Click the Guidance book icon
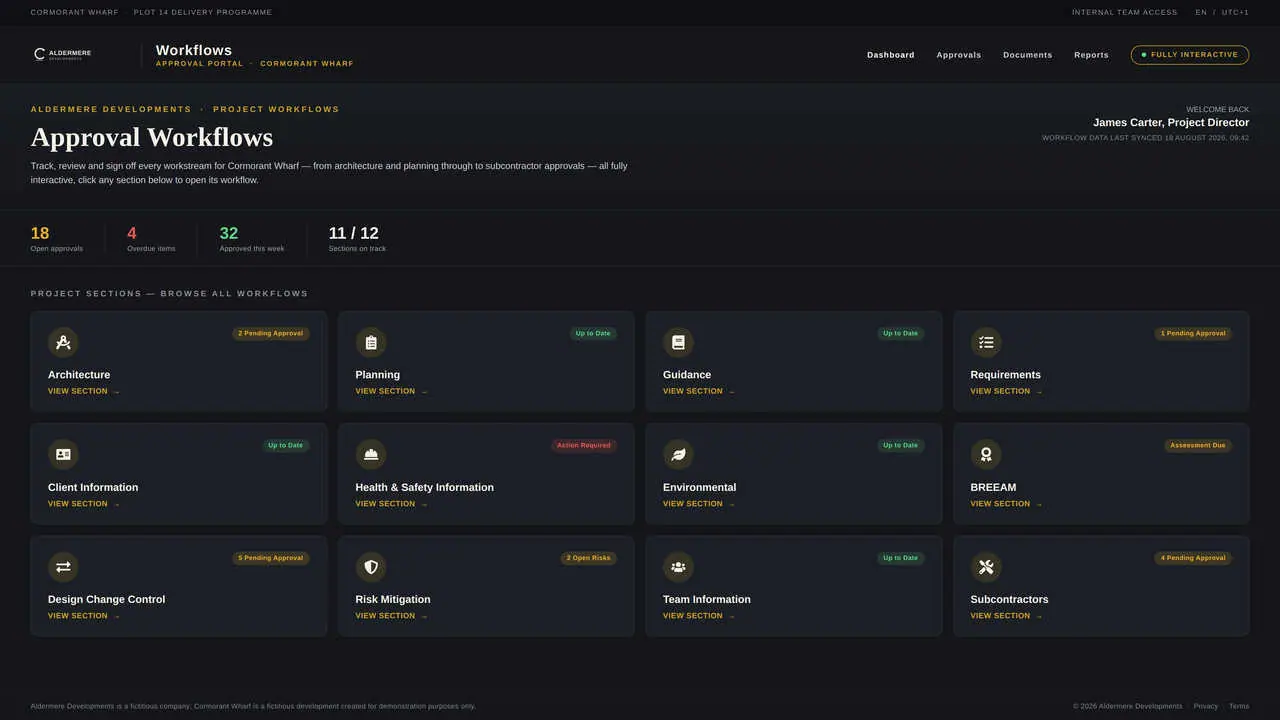This screenshot has height=720, width=1280. (x=678, y=343)
